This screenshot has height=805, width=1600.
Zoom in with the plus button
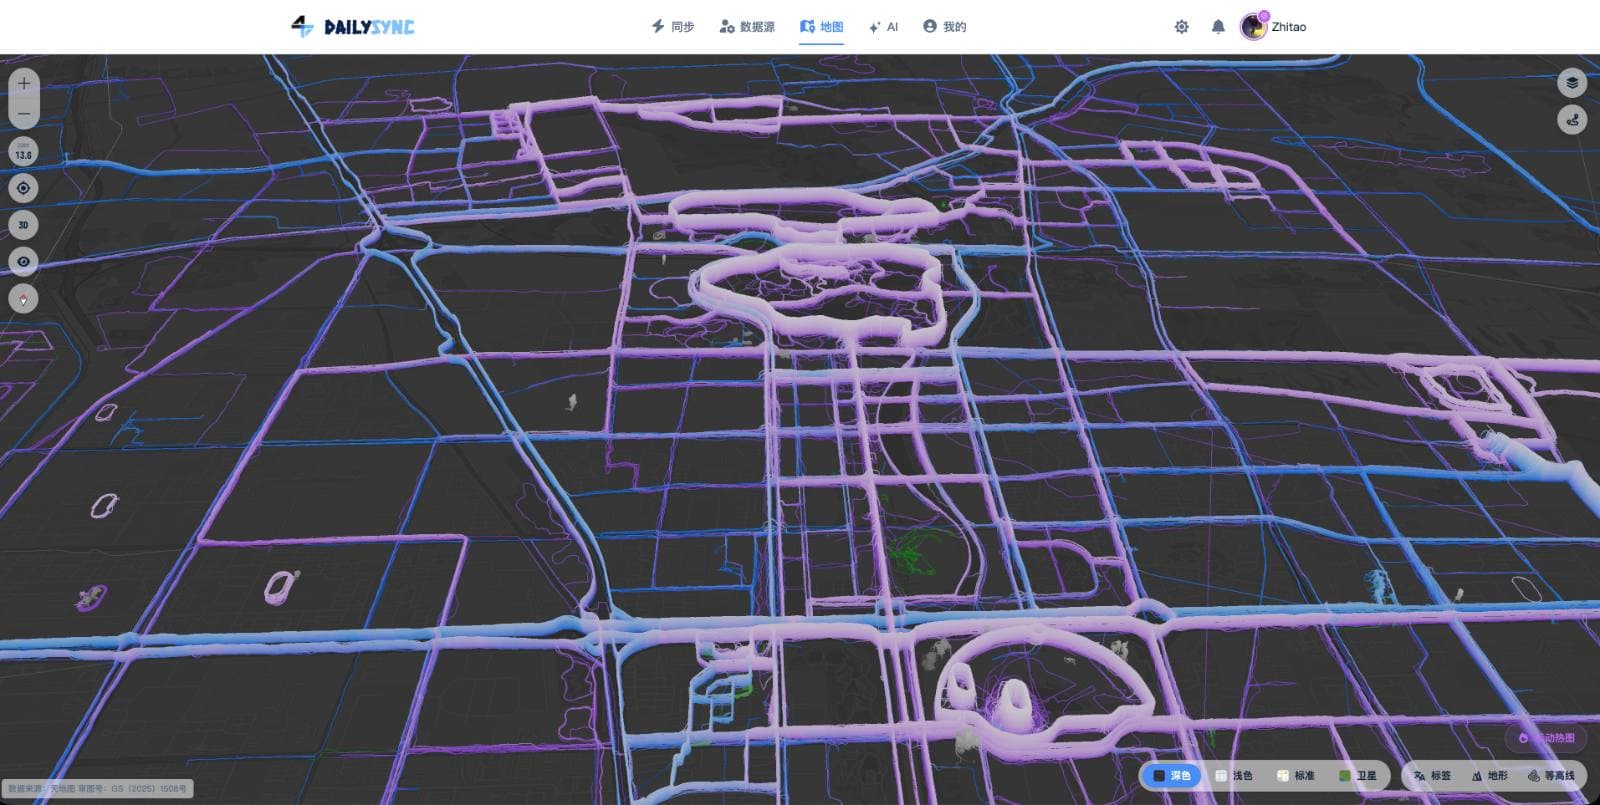click(x=24, y=83)
